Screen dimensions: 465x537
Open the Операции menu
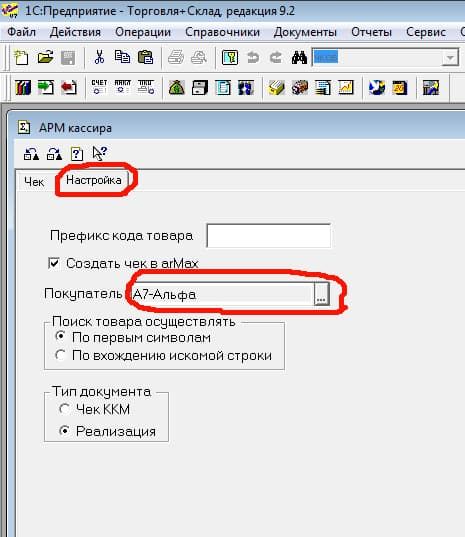point(143,32)
